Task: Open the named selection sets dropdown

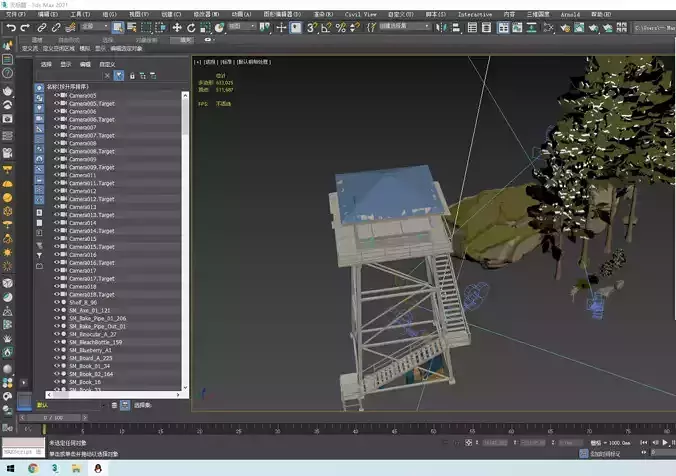Action: 404,27
